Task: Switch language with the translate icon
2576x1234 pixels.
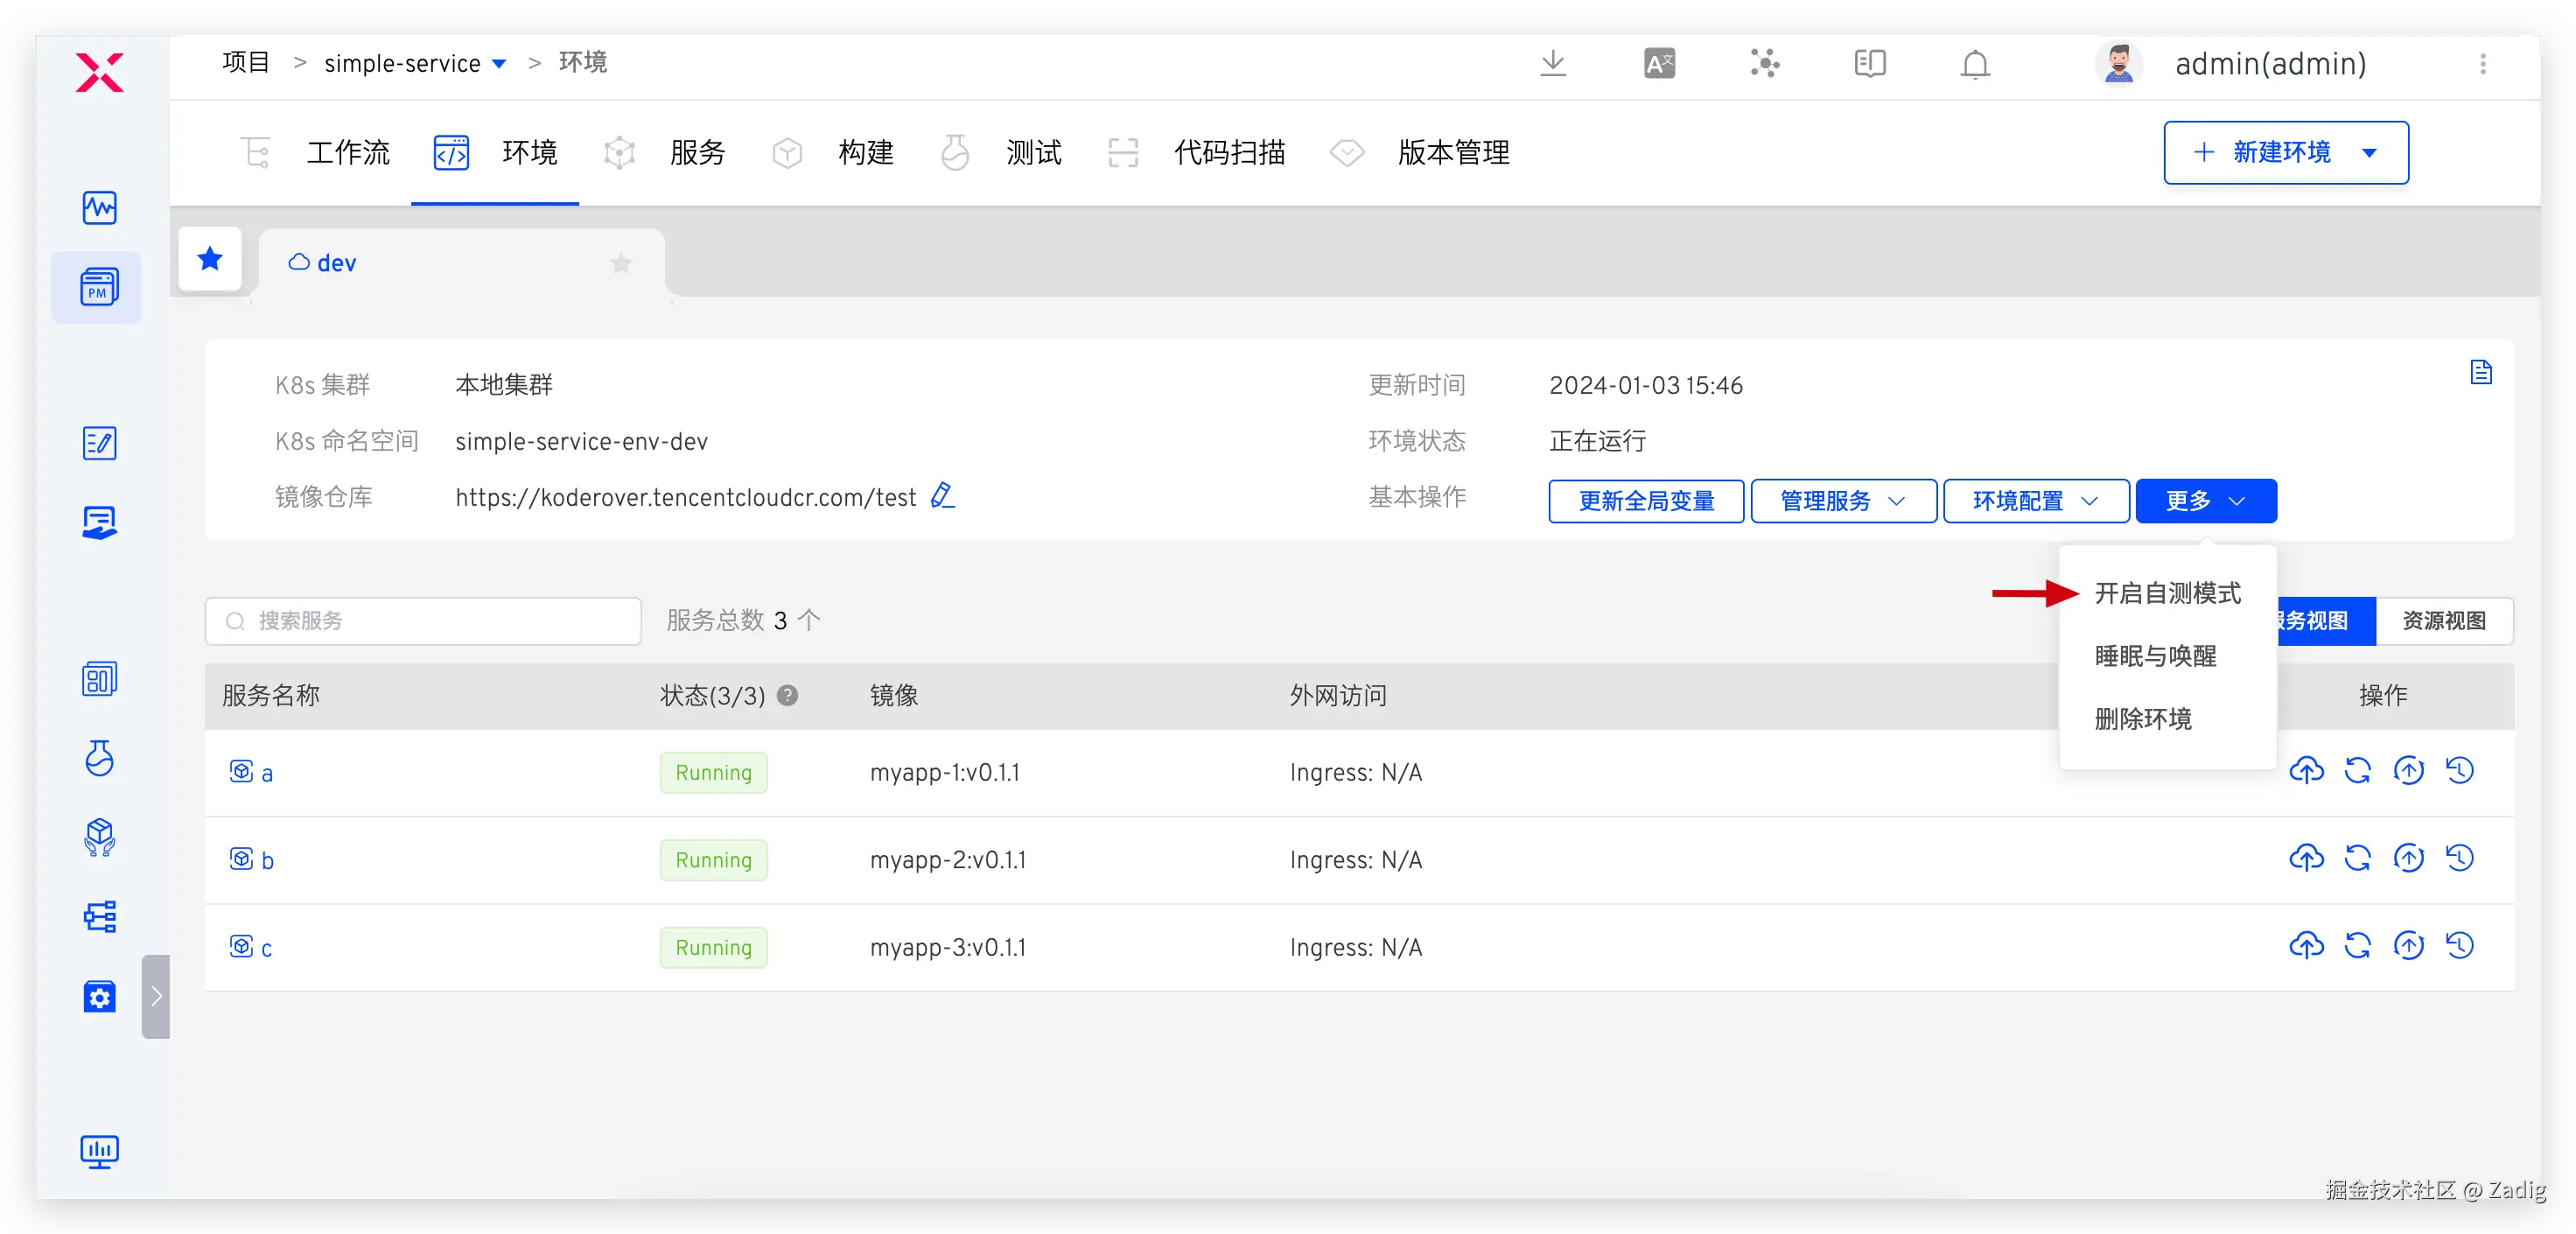Action: coord(1659,64)
